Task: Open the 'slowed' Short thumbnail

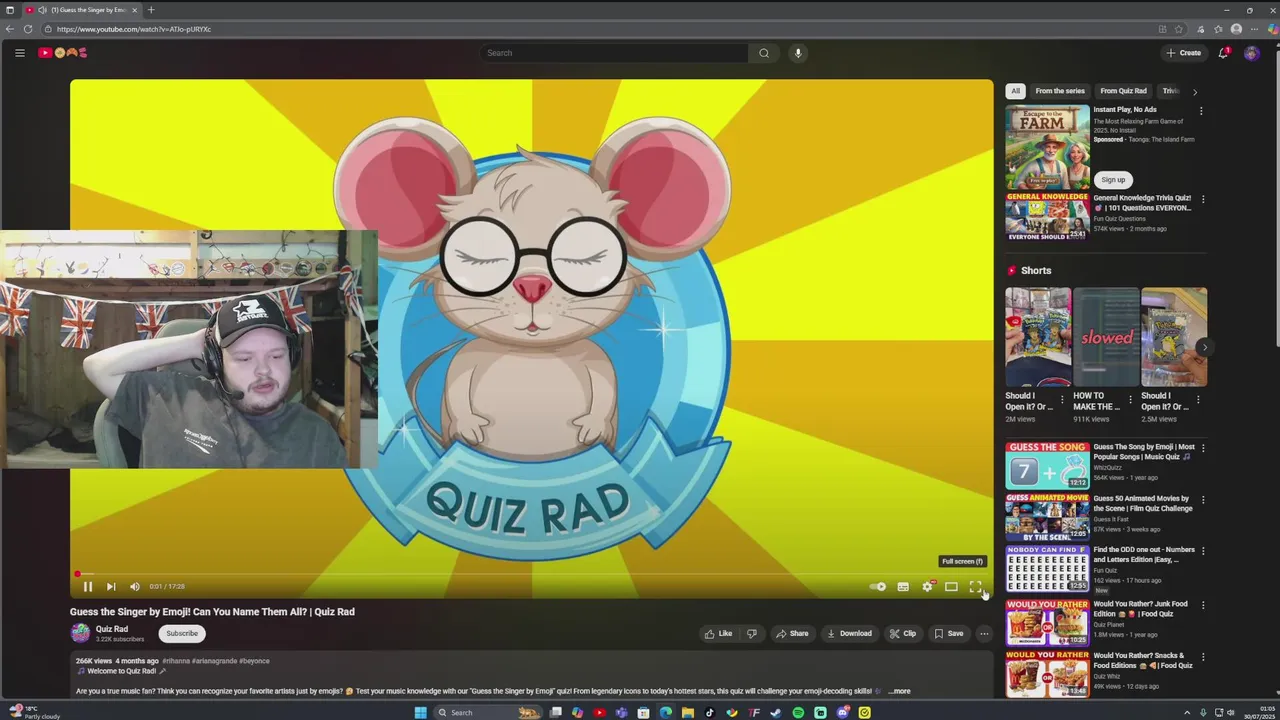Action: tap(1106, 337)
